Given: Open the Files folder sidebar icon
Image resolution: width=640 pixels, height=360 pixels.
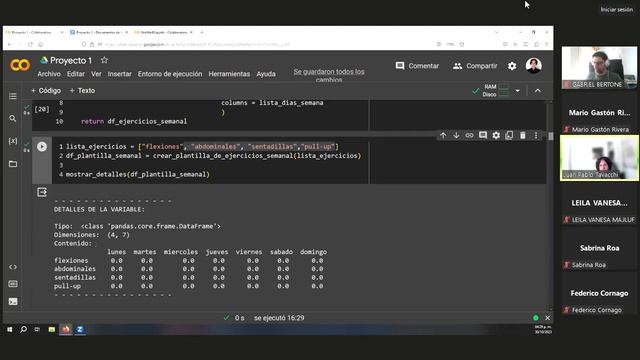Looking at the screenshot, I should click(13, 164).
